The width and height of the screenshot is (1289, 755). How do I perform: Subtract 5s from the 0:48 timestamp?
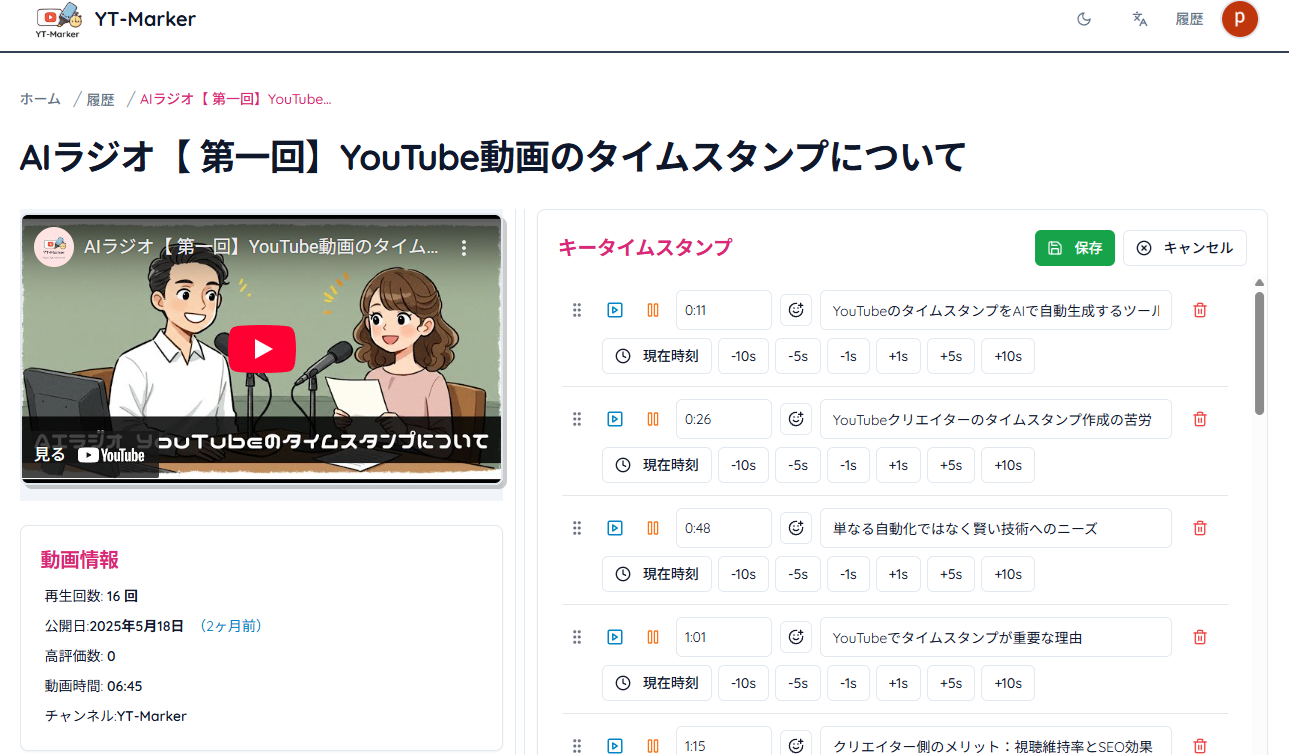pos(798,574)
